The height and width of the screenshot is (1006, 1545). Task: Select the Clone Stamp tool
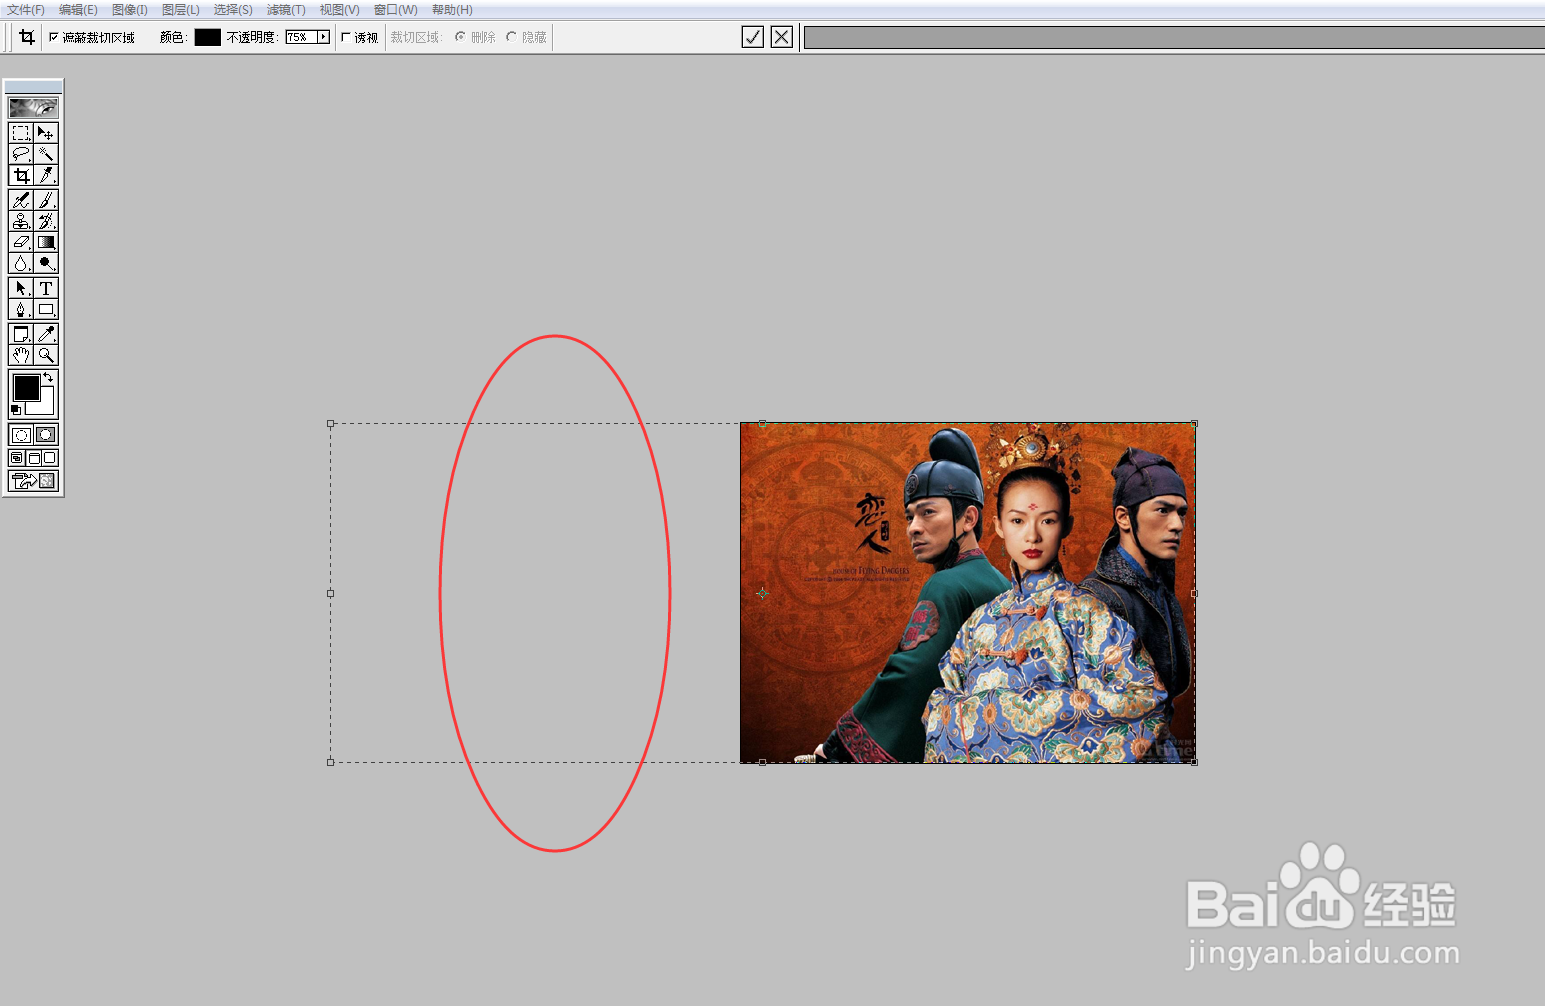point(21,221)
